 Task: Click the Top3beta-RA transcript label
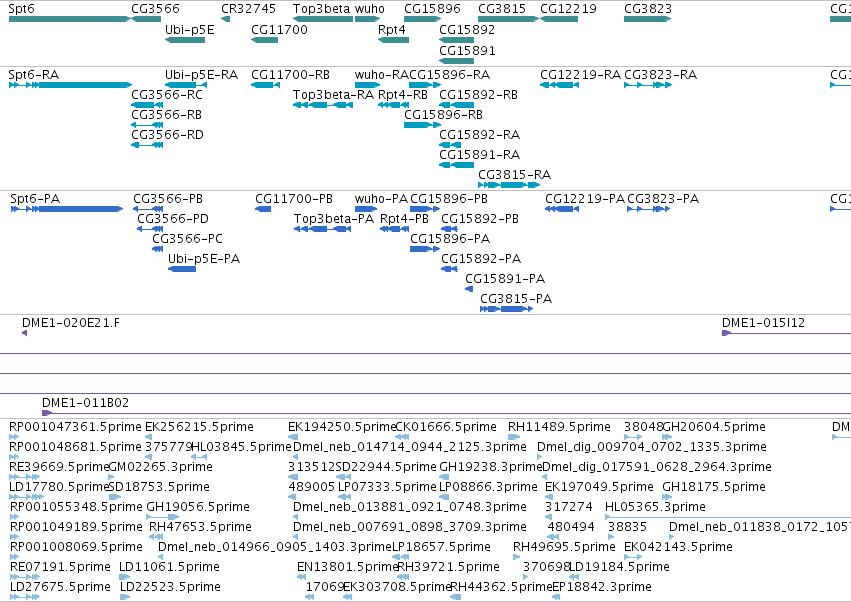[x=333, y=95]
